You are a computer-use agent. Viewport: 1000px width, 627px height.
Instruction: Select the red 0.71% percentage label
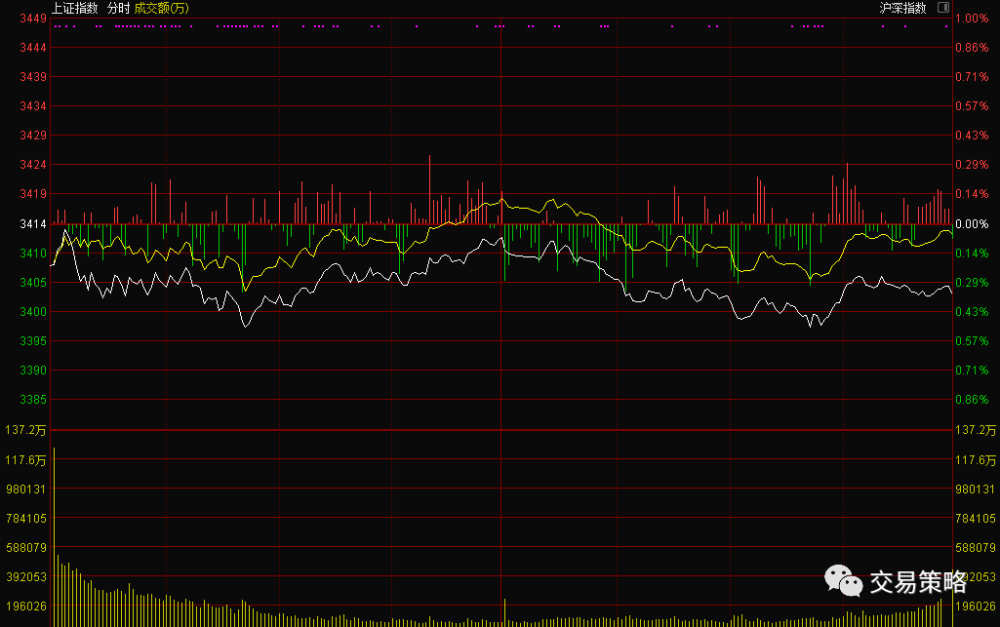click(x=972, y=77)
